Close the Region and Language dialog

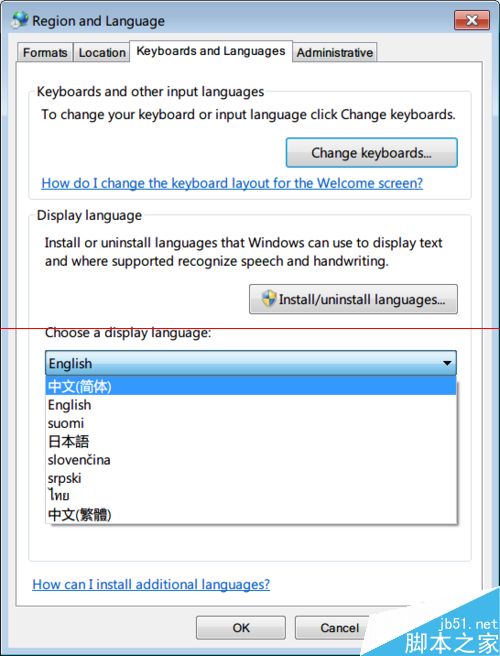point(472,20)
